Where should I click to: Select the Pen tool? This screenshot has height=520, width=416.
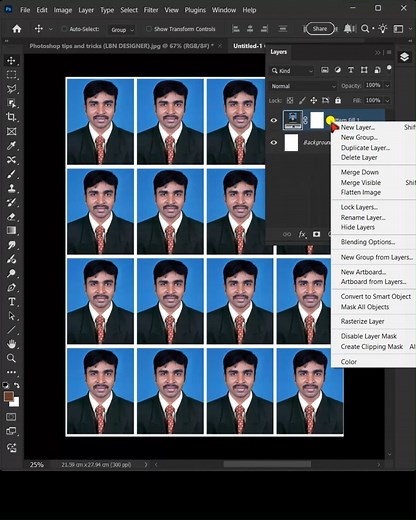11,287
